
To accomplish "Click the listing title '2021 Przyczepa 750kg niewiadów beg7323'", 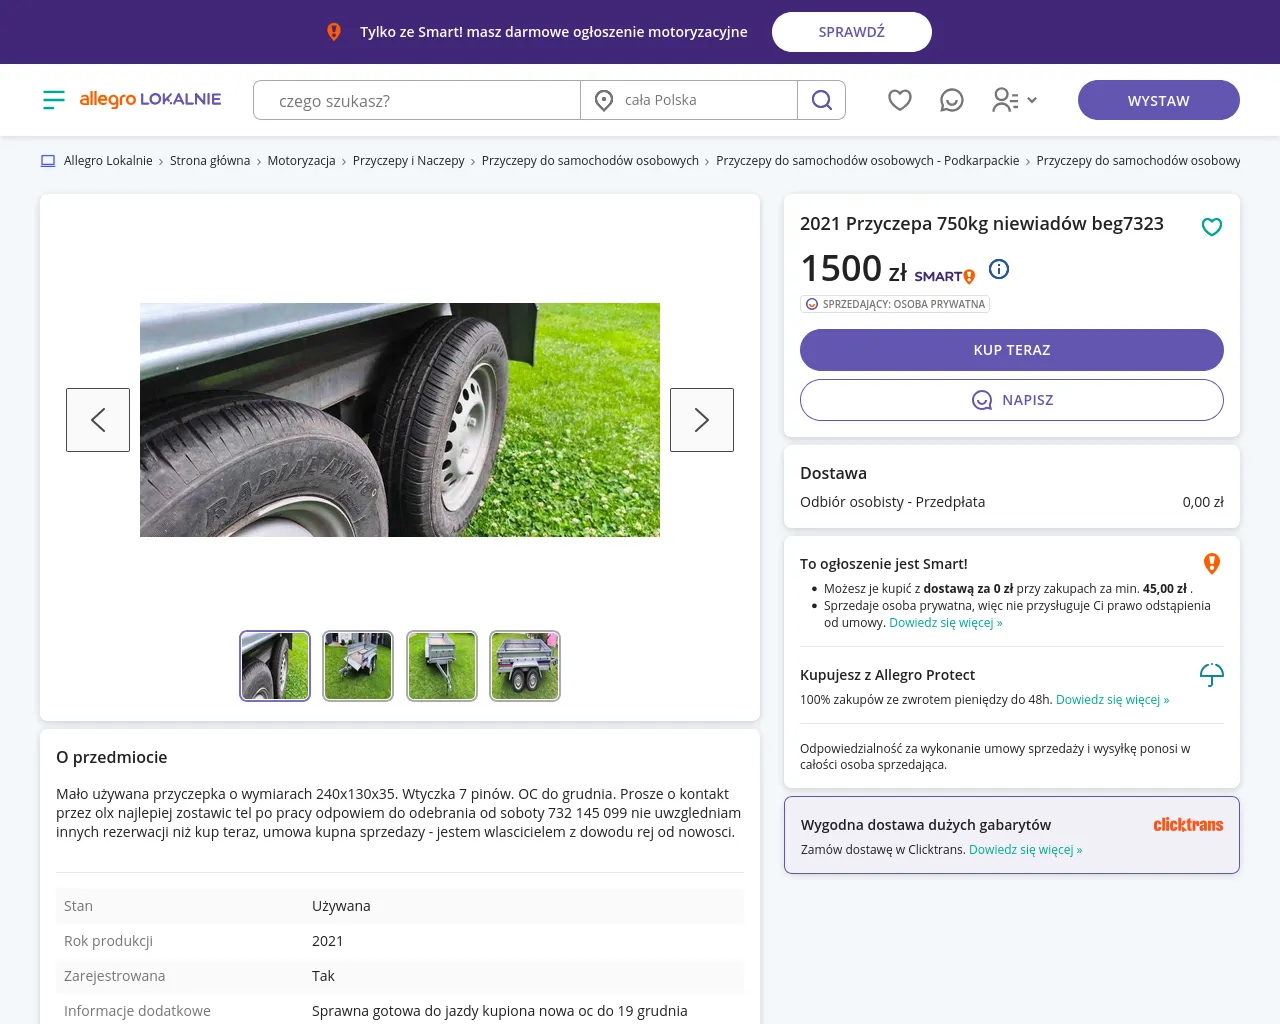I will [982, 224].
